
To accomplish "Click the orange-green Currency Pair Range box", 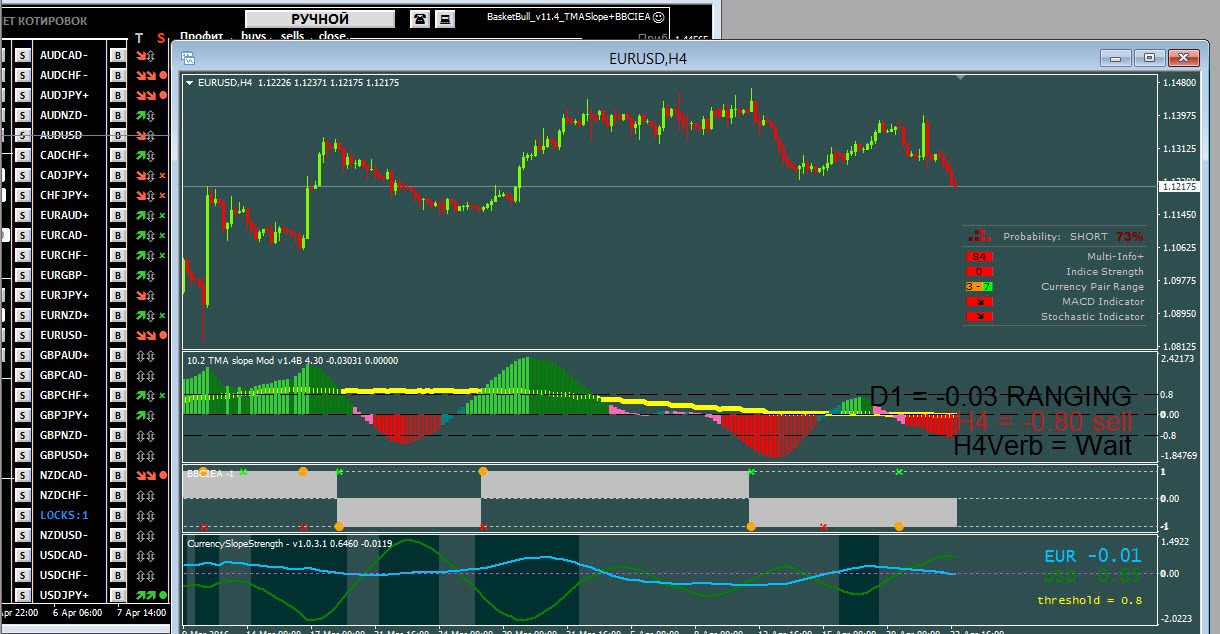I will 979,287.
